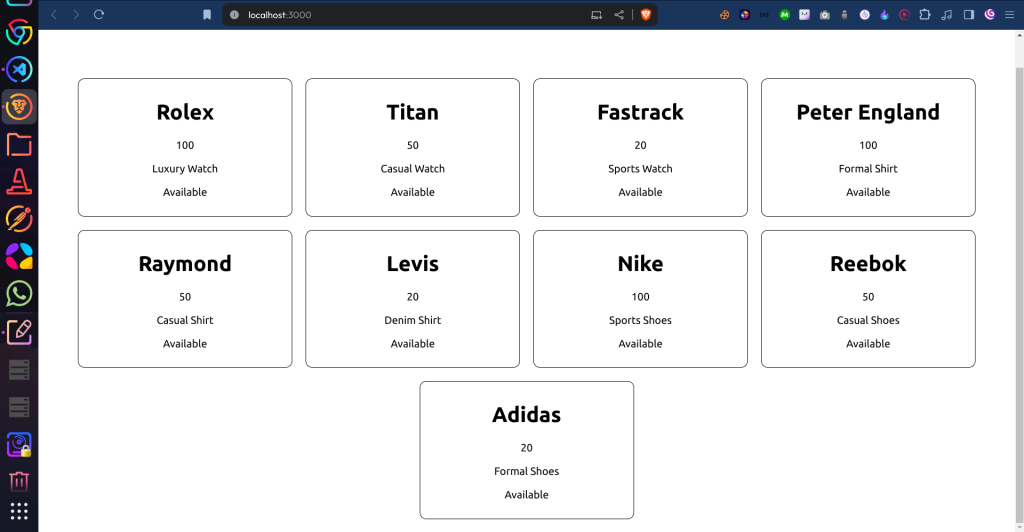Click the green M extension icon

point(784,14)
